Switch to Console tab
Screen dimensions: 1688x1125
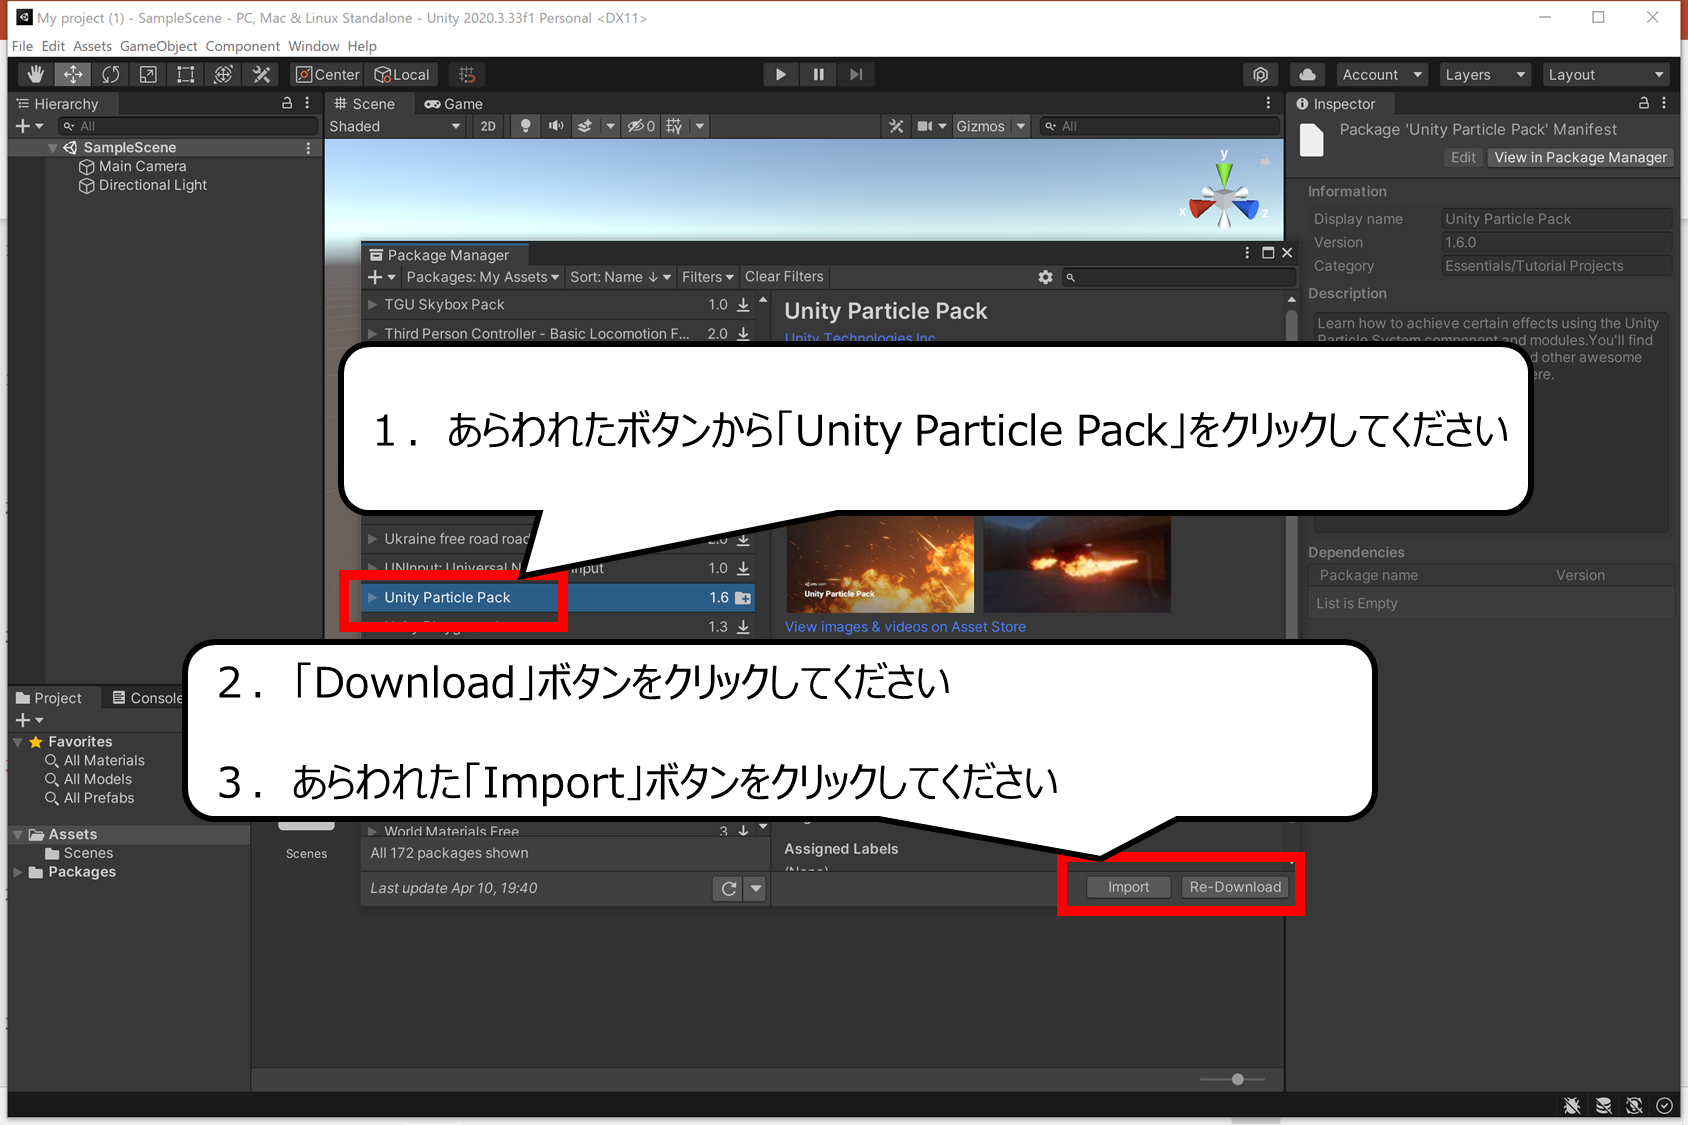[x=148, y=698]
